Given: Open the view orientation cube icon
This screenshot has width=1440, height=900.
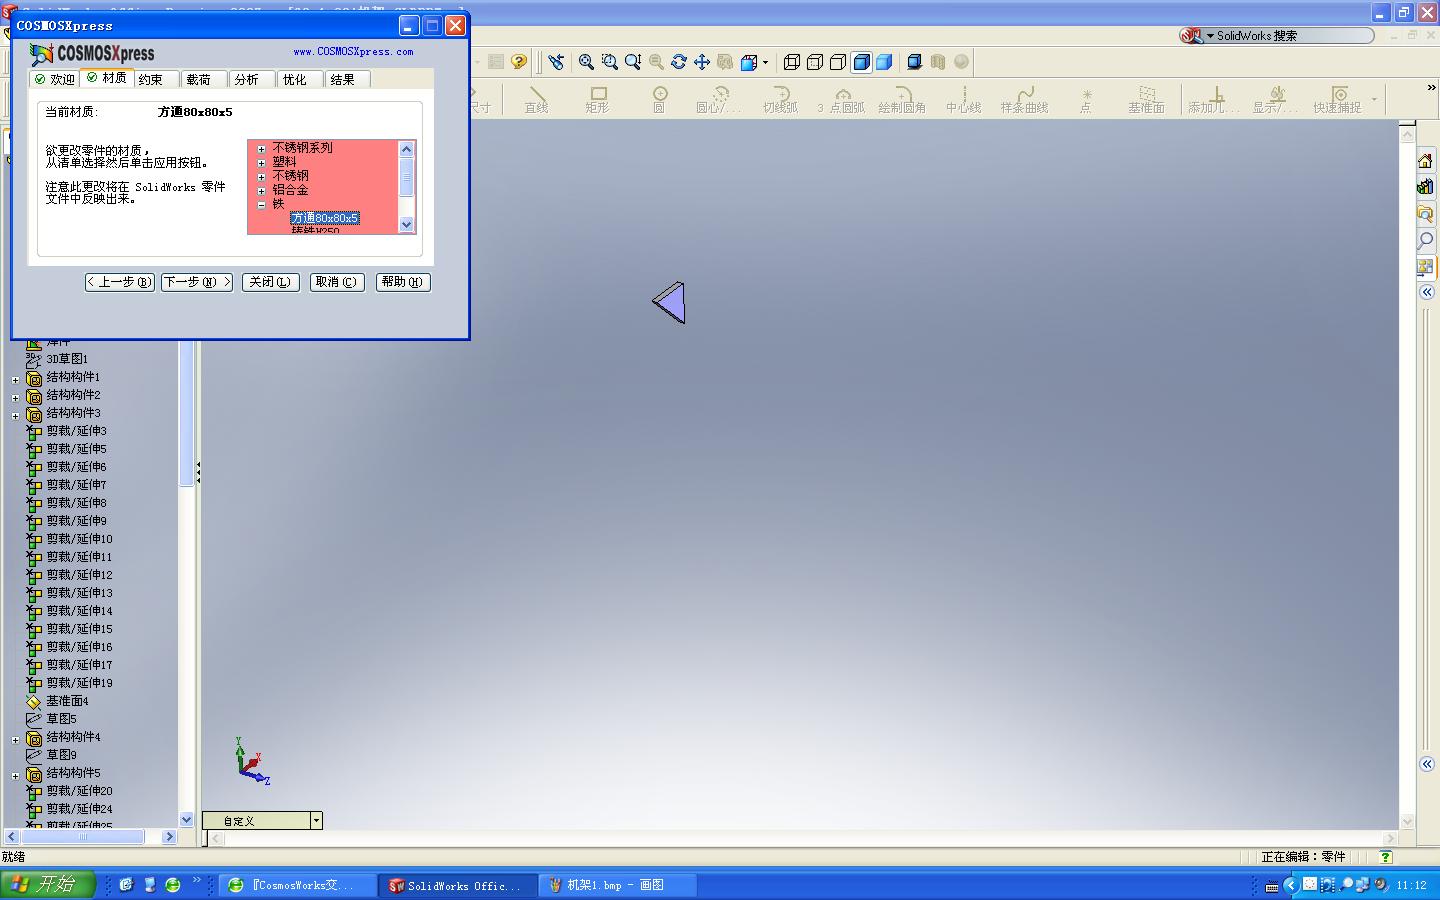Looking at the screenshot, I should point(749,62).
